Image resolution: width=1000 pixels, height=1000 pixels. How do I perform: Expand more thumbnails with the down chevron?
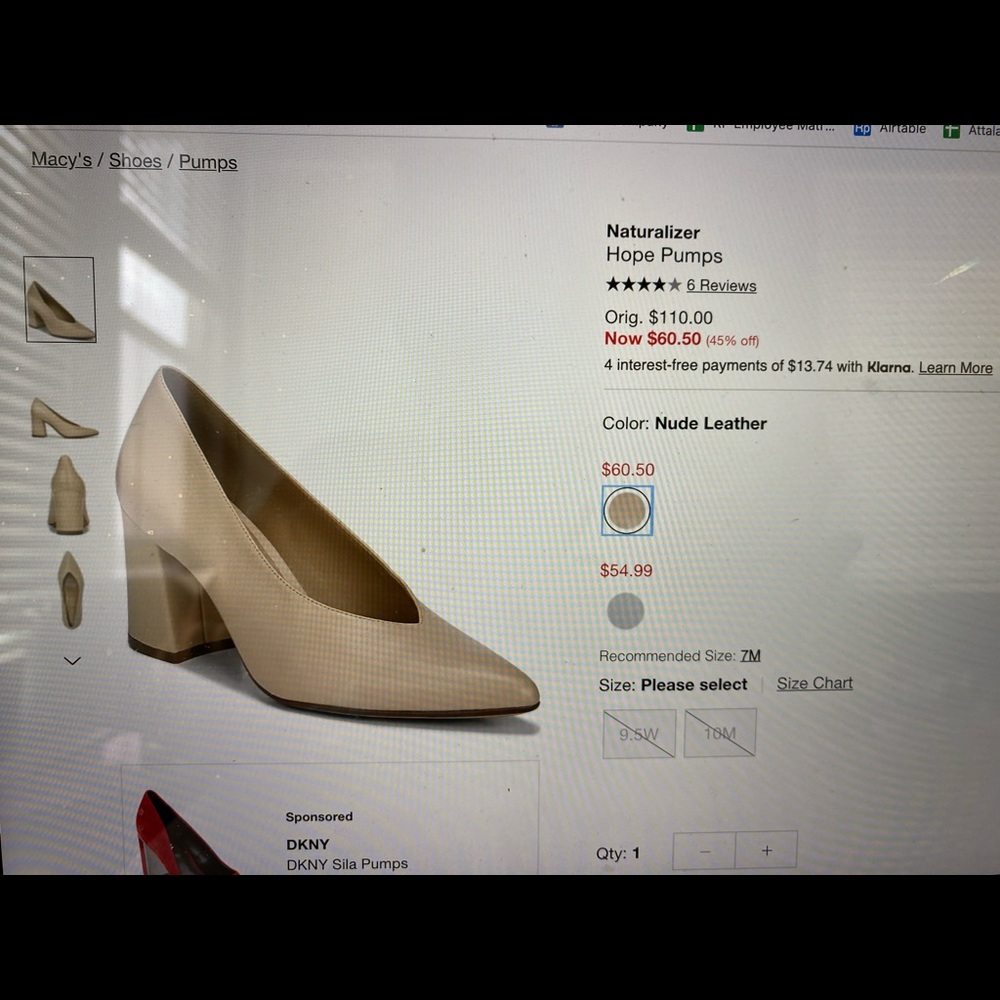point(72,661)
